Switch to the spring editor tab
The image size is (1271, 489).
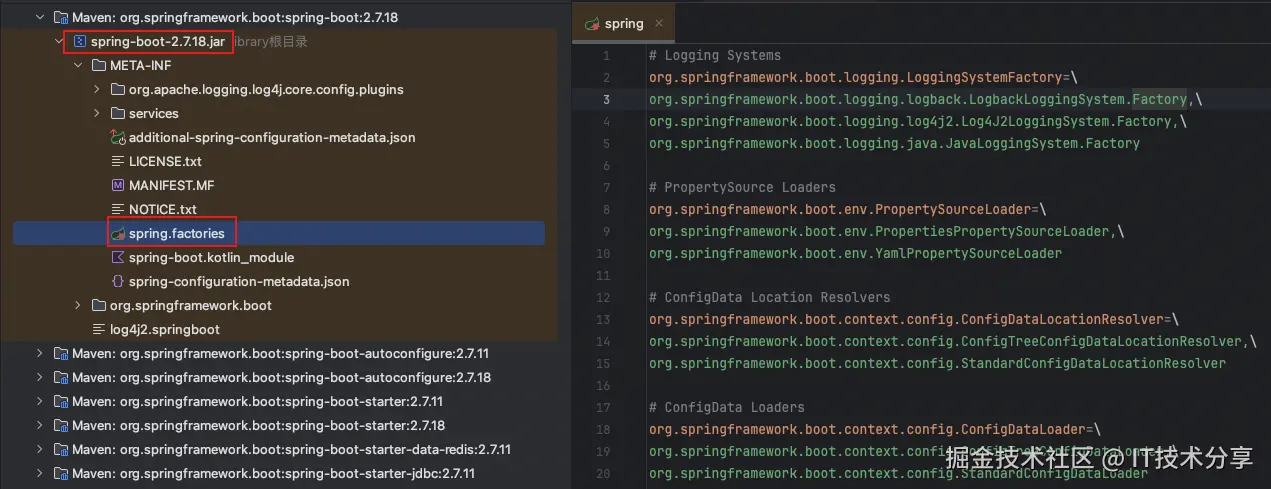[623, 23]
